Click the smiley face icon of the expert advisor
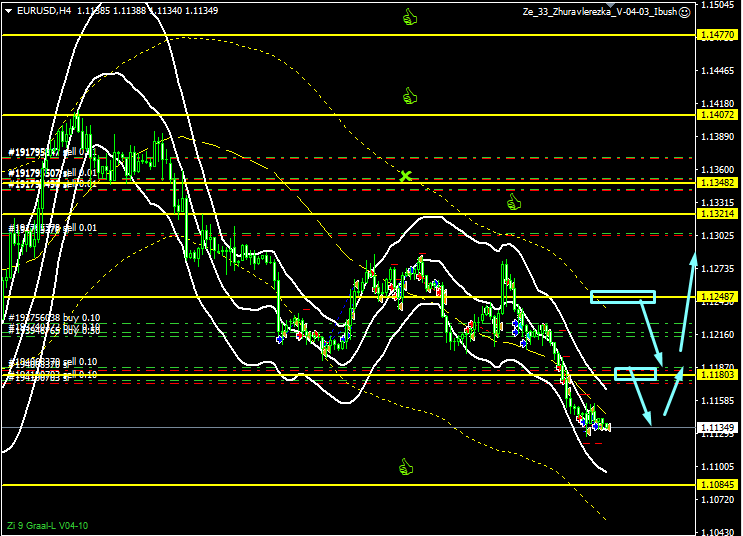This screenshot has height=536, width=743. point(685,12)
